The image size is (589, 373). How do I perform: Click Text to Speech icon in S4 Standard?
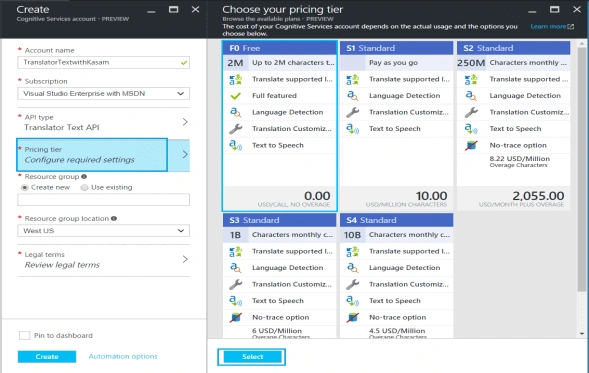[352, 301]
